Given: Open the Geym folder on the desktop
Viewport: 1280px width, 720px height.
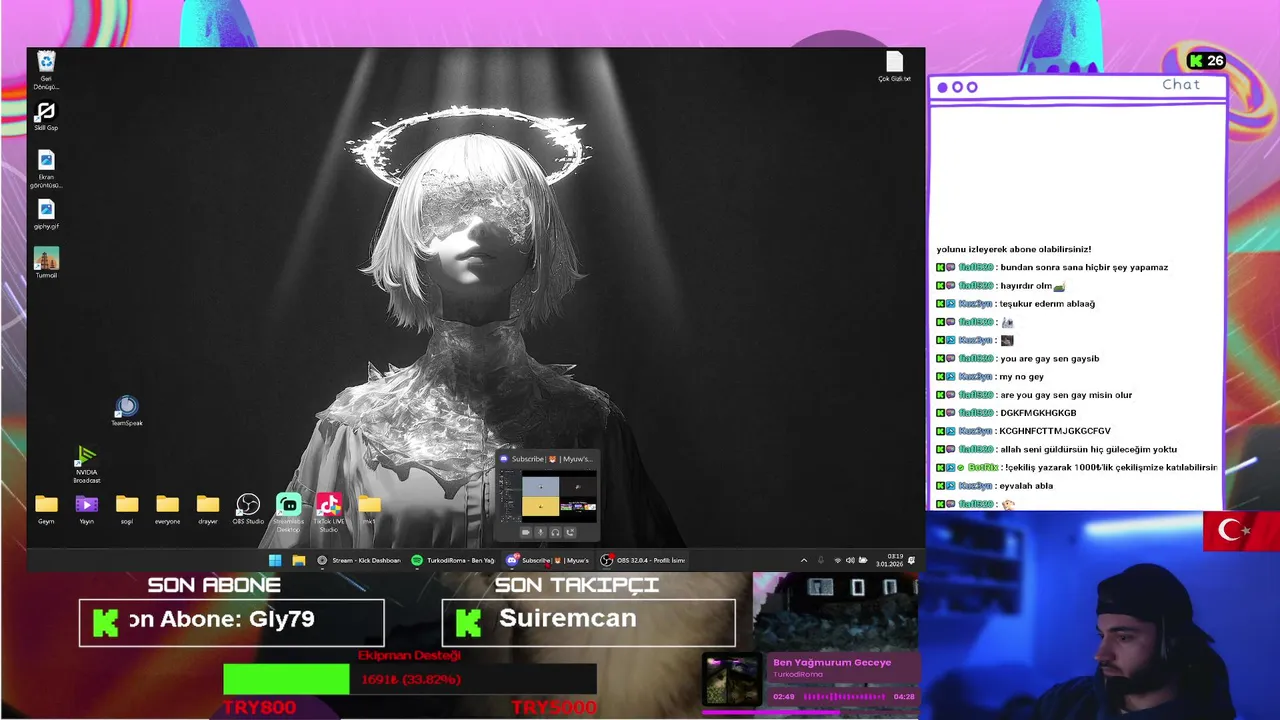Looking at the screenshot, I should [x=46, y=509].
